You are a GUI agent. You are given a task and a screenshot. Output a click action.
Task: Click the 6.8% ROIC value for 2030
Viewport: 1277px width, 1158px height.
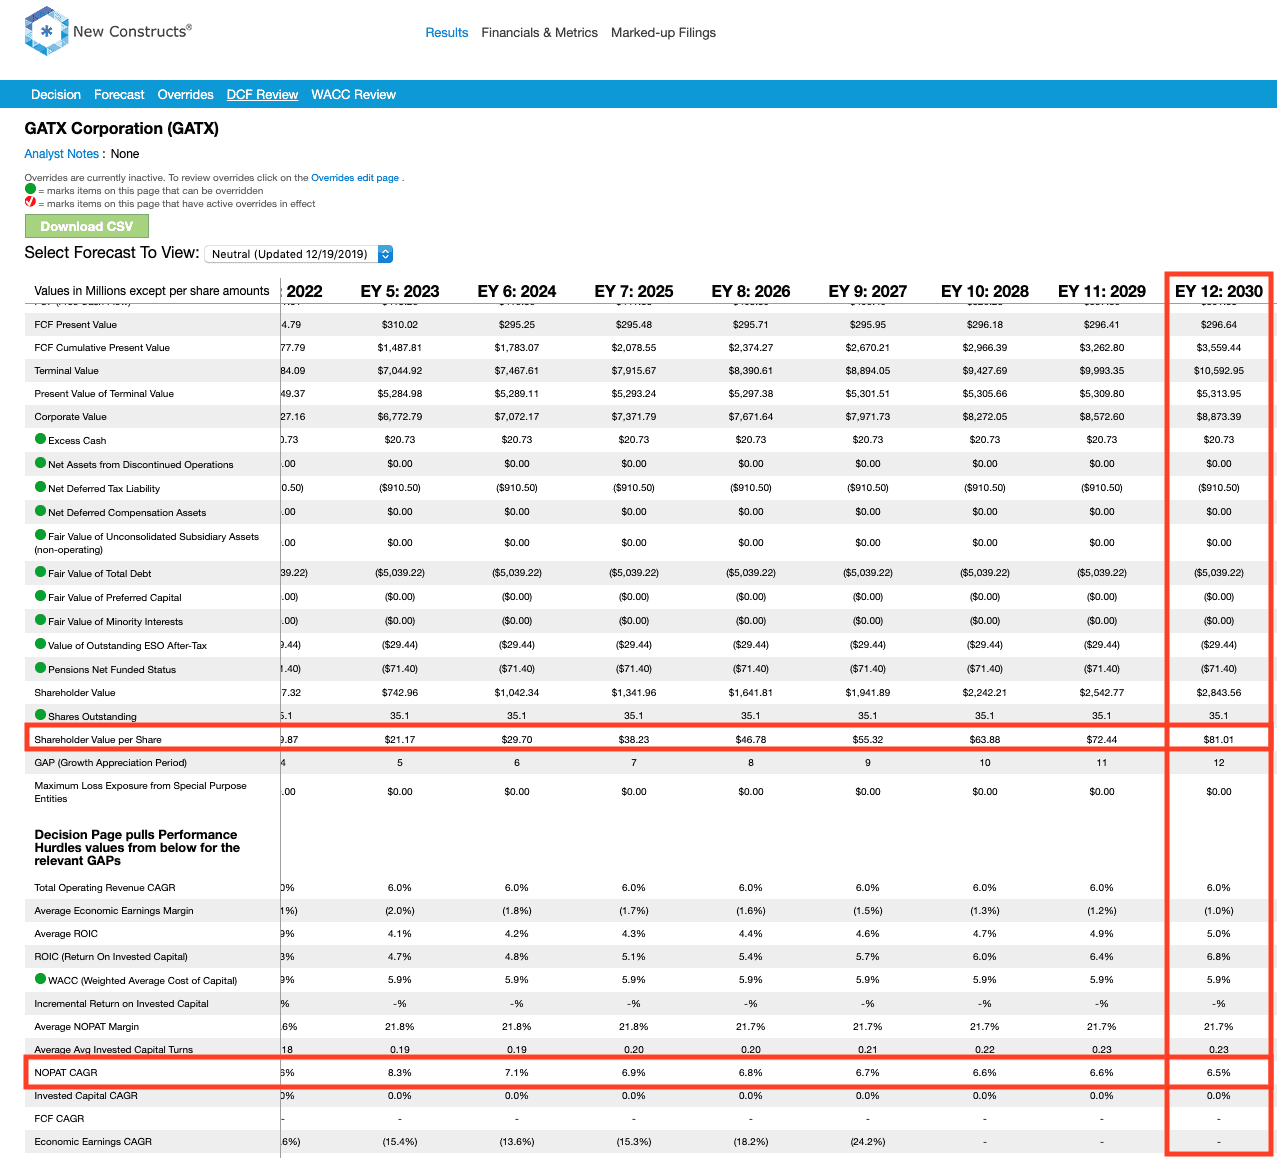point(1219,957)
